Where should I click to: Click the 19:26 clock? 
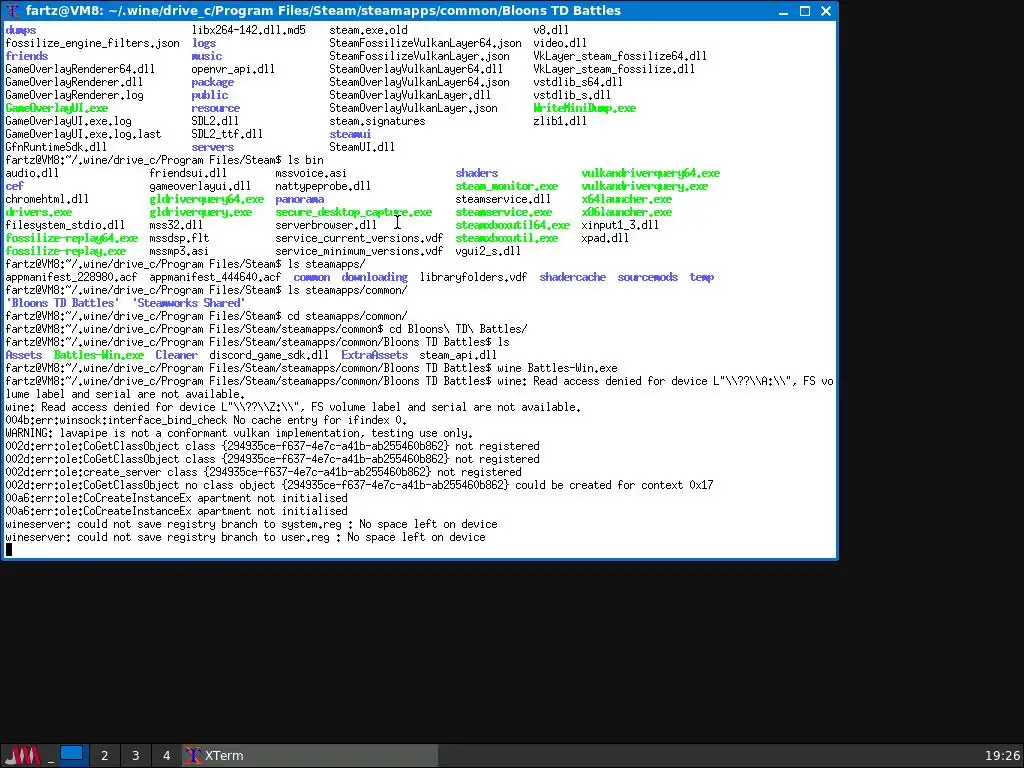click(x=1002, y=756)
